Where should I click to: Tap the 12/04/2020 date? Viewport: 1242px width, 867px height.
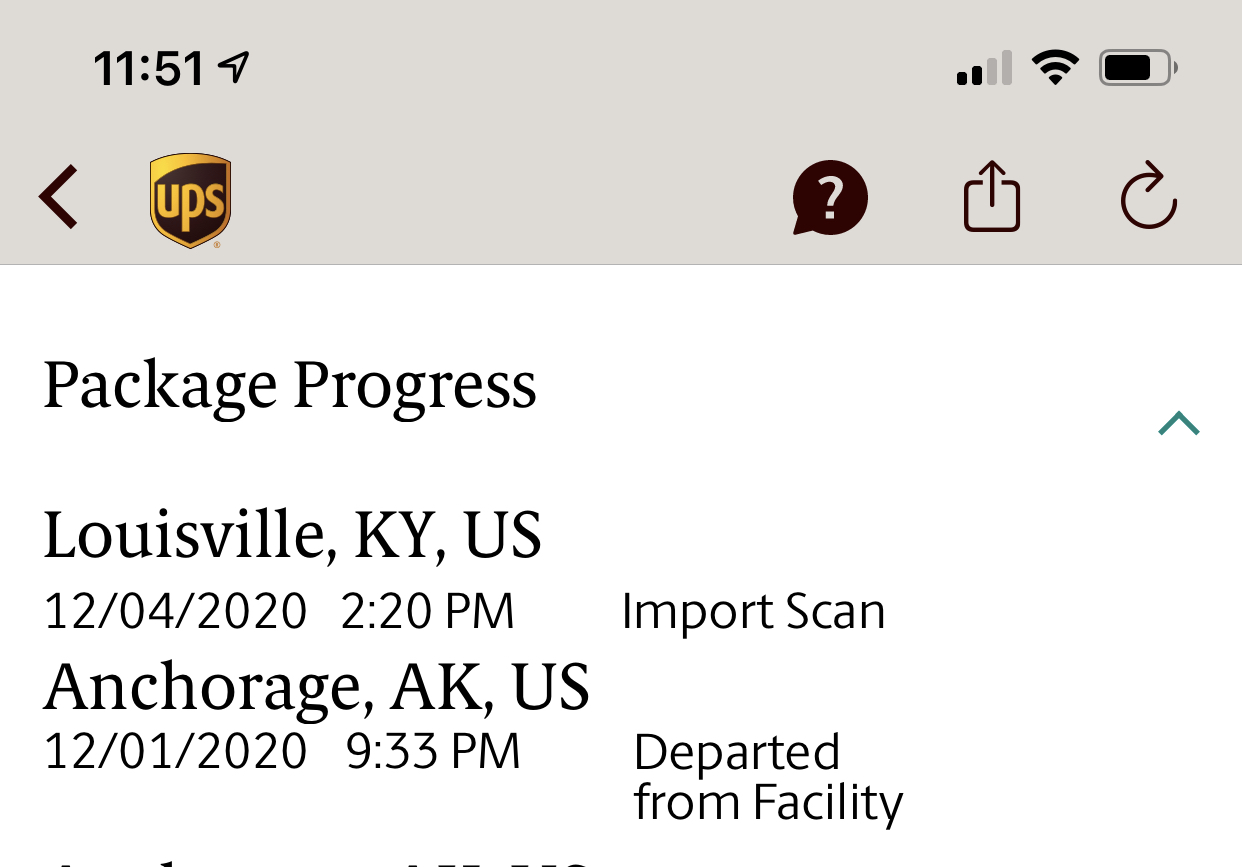point(175,611)
